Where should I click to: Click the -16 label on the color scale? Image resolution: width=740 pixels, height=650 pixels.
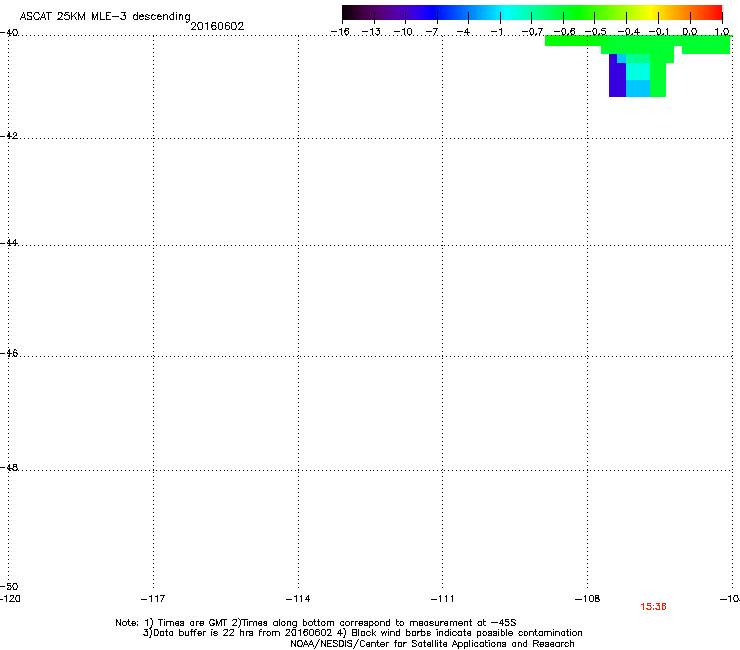tap(340, 32)
